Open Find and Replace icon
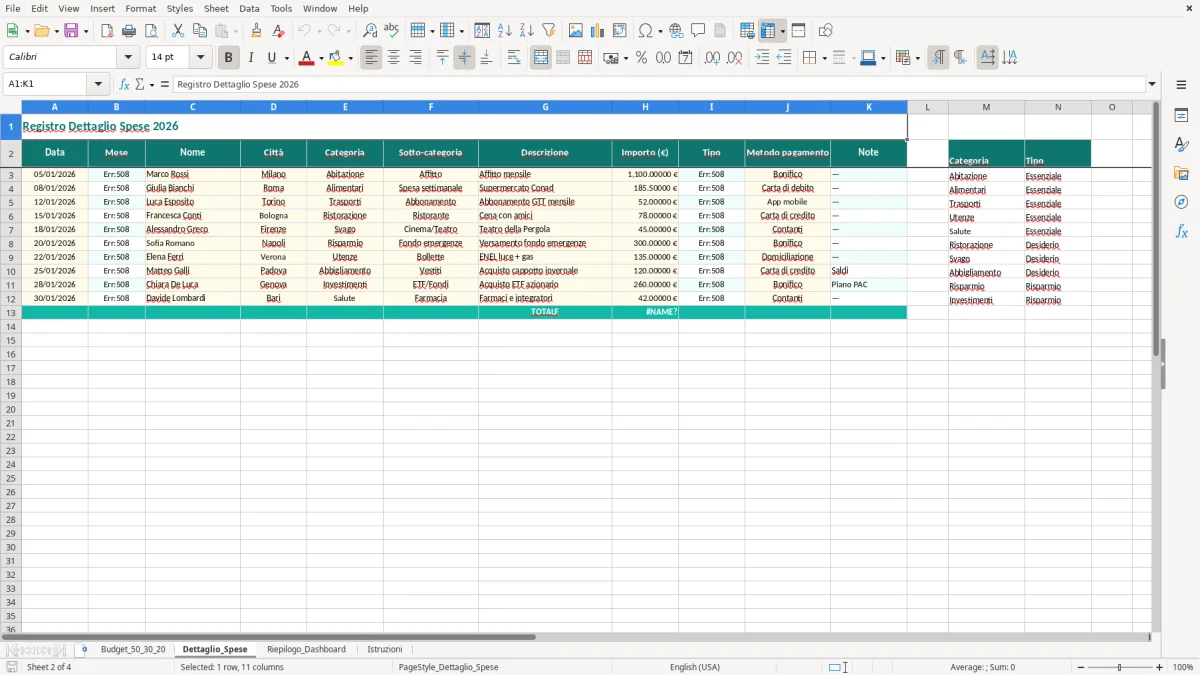 coord(370,31)
